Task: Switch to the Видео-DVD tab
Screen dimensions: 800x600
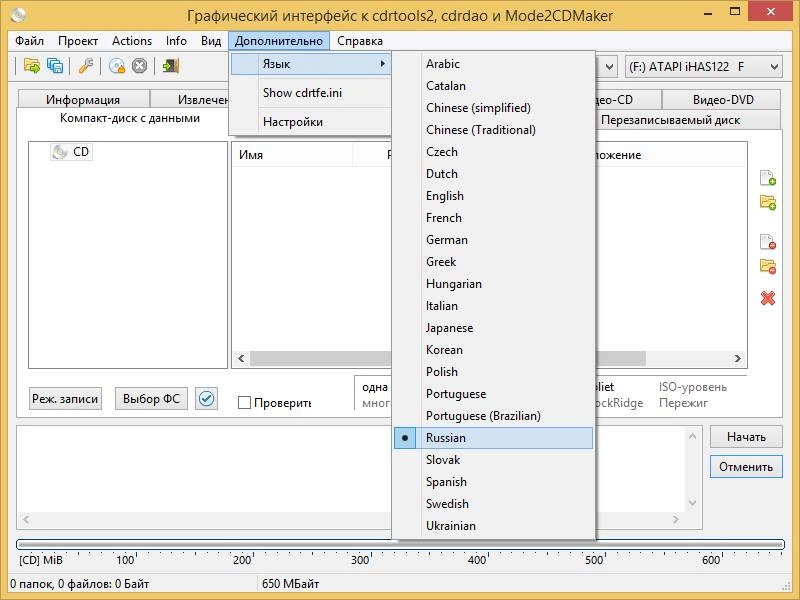Action: pyautogui.click(x=722, y=99)
